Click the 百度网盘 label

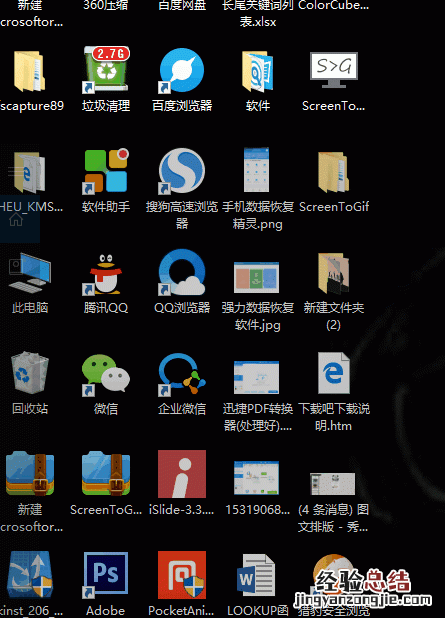click(182, 6)
